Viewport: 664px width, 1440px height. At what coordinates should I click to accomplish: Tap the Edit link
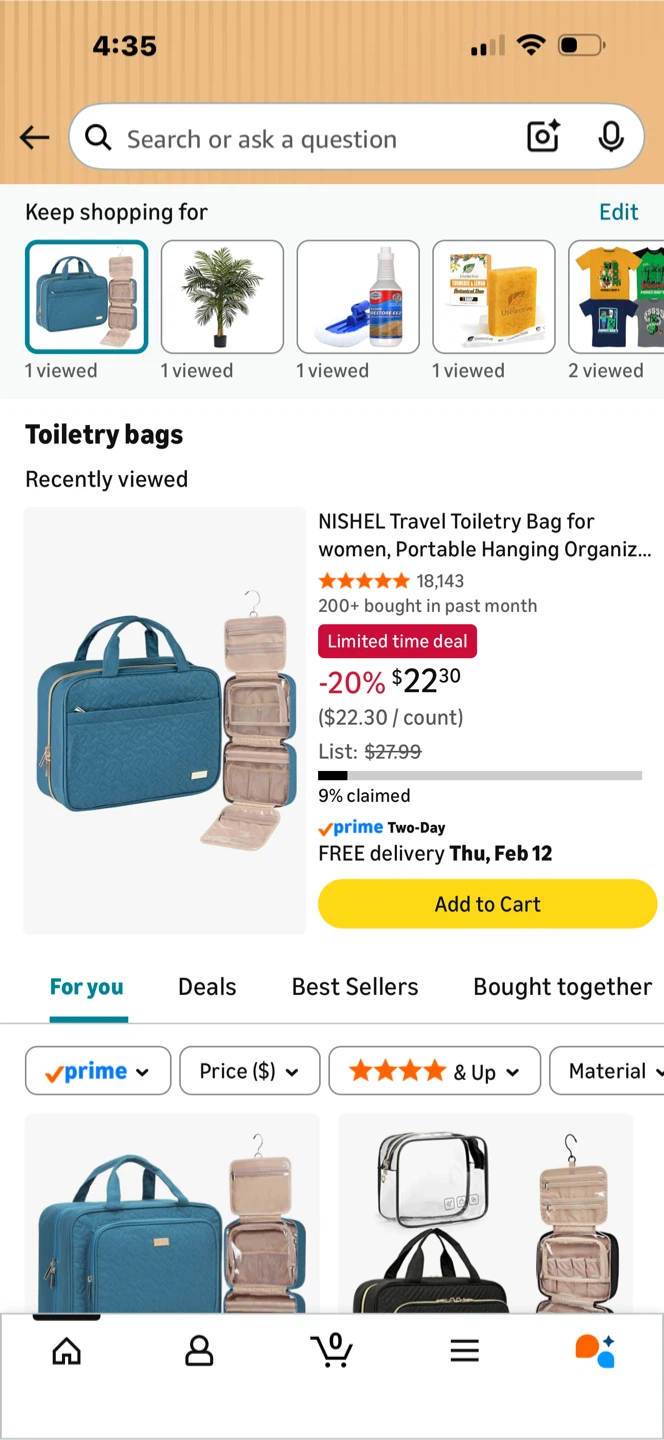pos(618,212)
